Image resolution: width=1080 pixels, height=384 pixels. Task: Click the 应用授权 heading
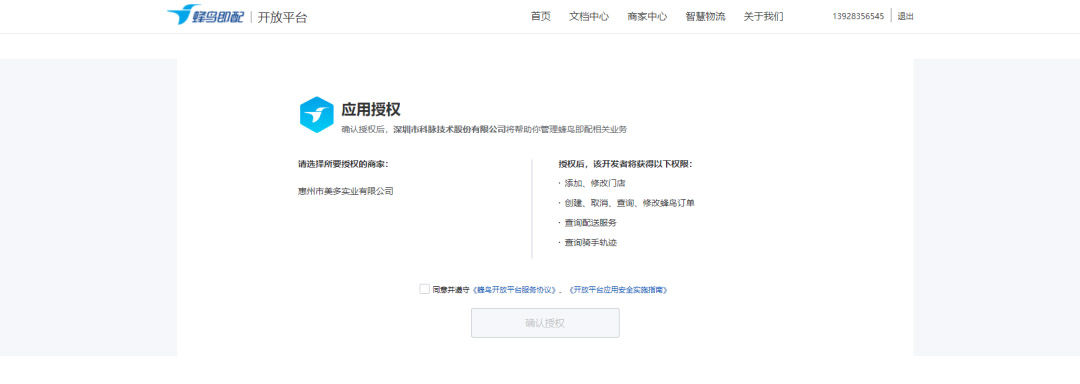(x=371, y=109)
